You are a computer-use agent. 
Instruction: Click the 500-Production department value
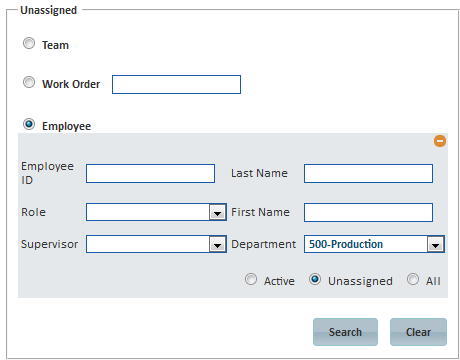click(x=346, y=244)
